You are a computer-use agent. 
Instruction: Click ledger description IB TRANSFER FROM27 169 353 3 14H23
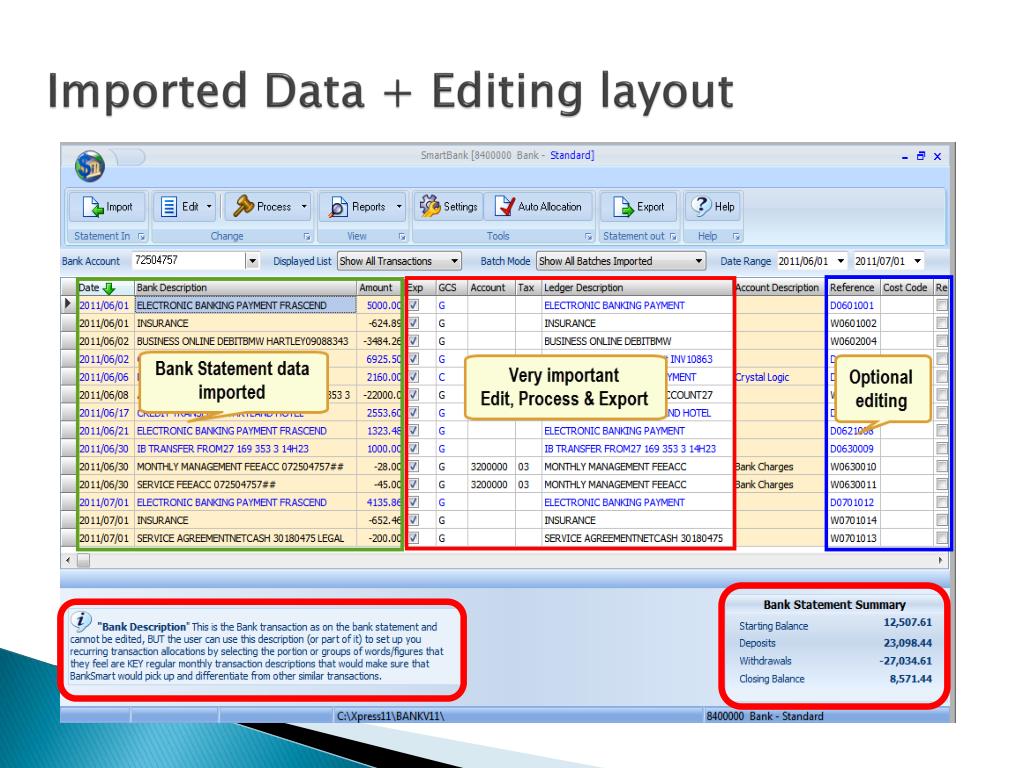(630, 449)
